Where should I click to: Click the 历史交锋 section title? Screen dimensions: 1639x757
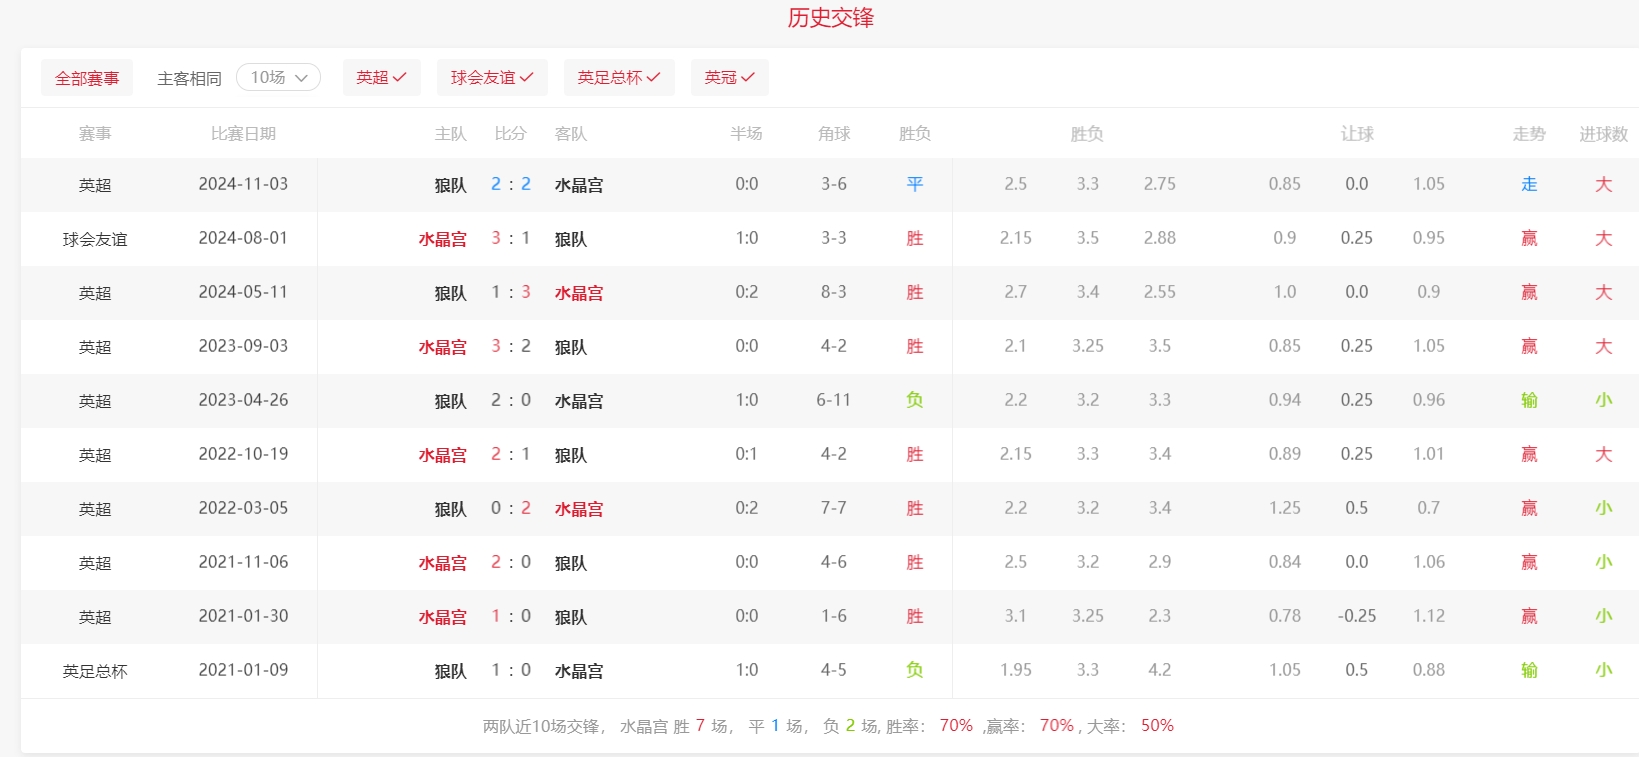coord(830,18)
